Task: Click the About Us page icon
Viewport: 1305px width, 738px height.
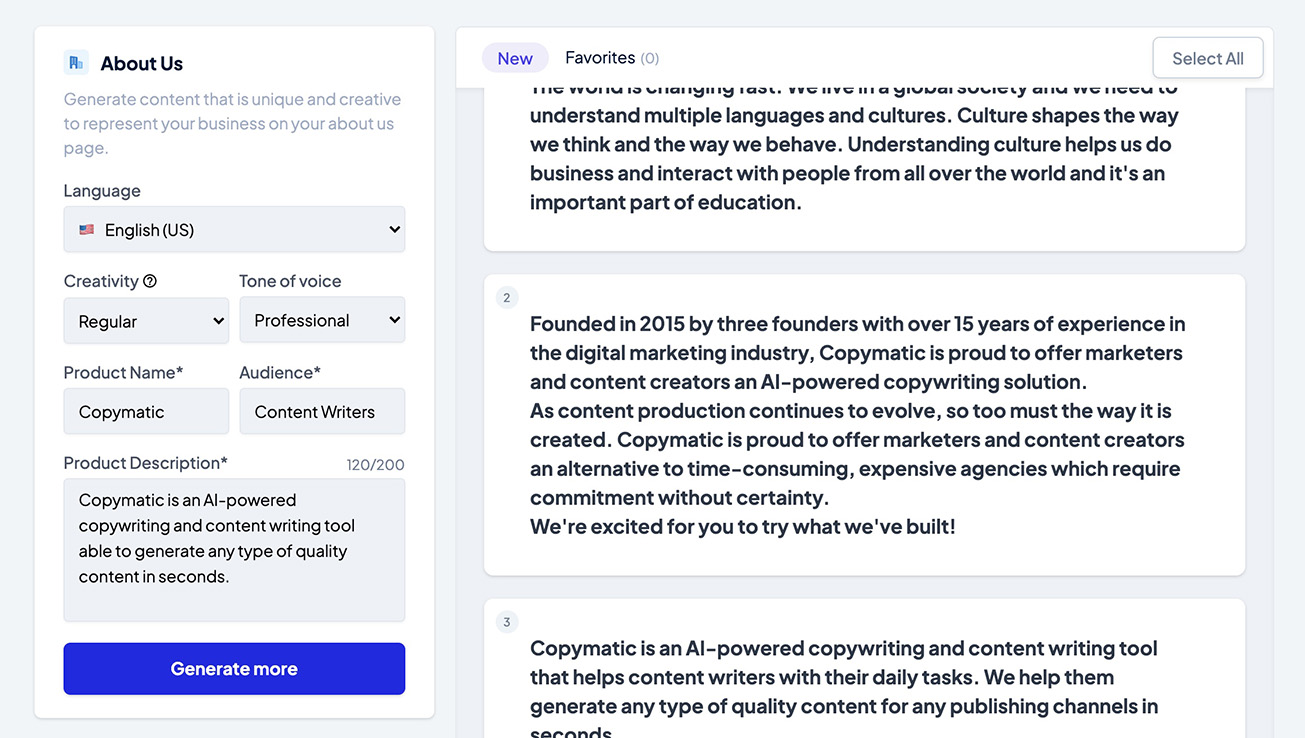Action: click(76, 62)
